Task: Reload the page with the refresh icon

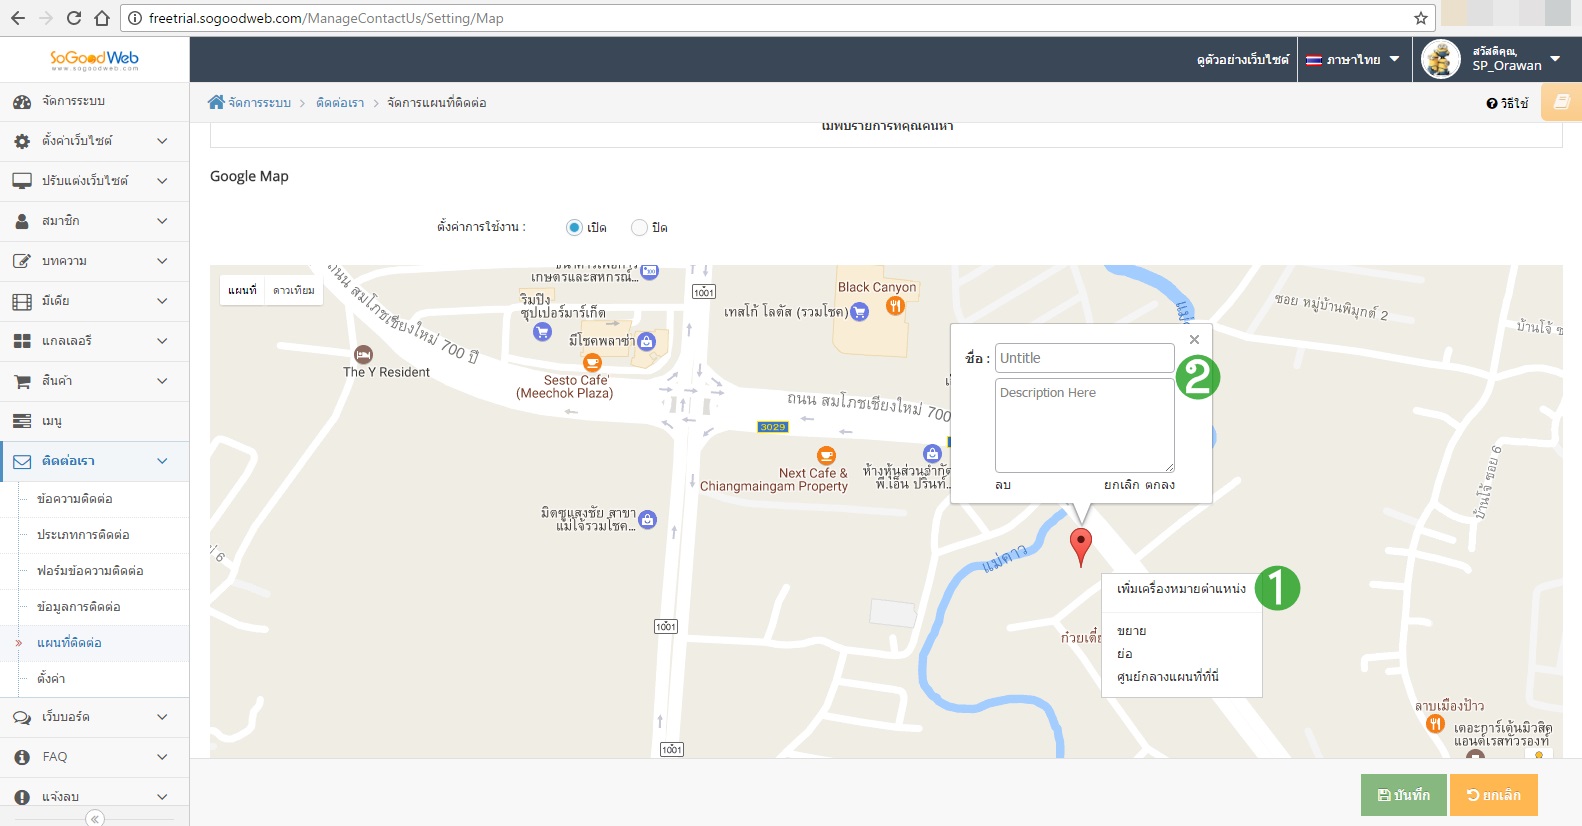Action: tap(73, 18)
